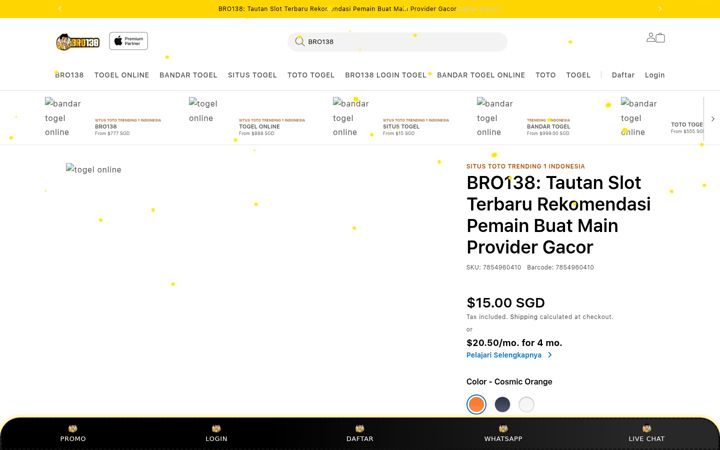The image size is (720, 450).
Task: Click LOGIN button in bottom bar
Action: tap(216, 434)
